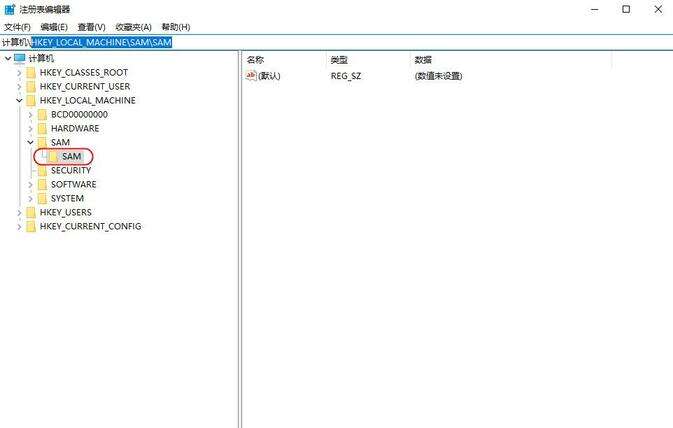The height and width of the screenshot is (428, 673).
Task: Expand HKEY_USERS node arrow
Action: point(19,212)
